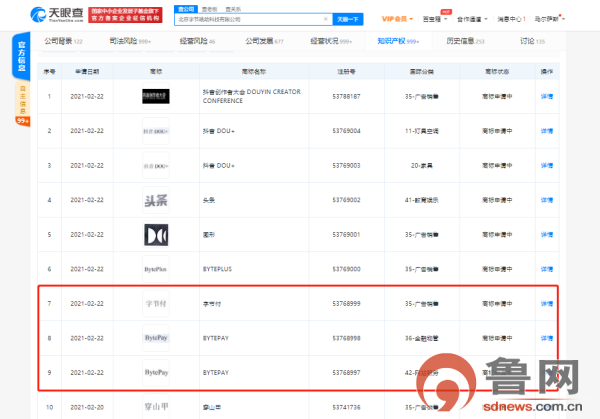This screenshot has height=419, width=600.
Task: Click the Douyin Creator Conference trademark image
Action: point(156,96)
